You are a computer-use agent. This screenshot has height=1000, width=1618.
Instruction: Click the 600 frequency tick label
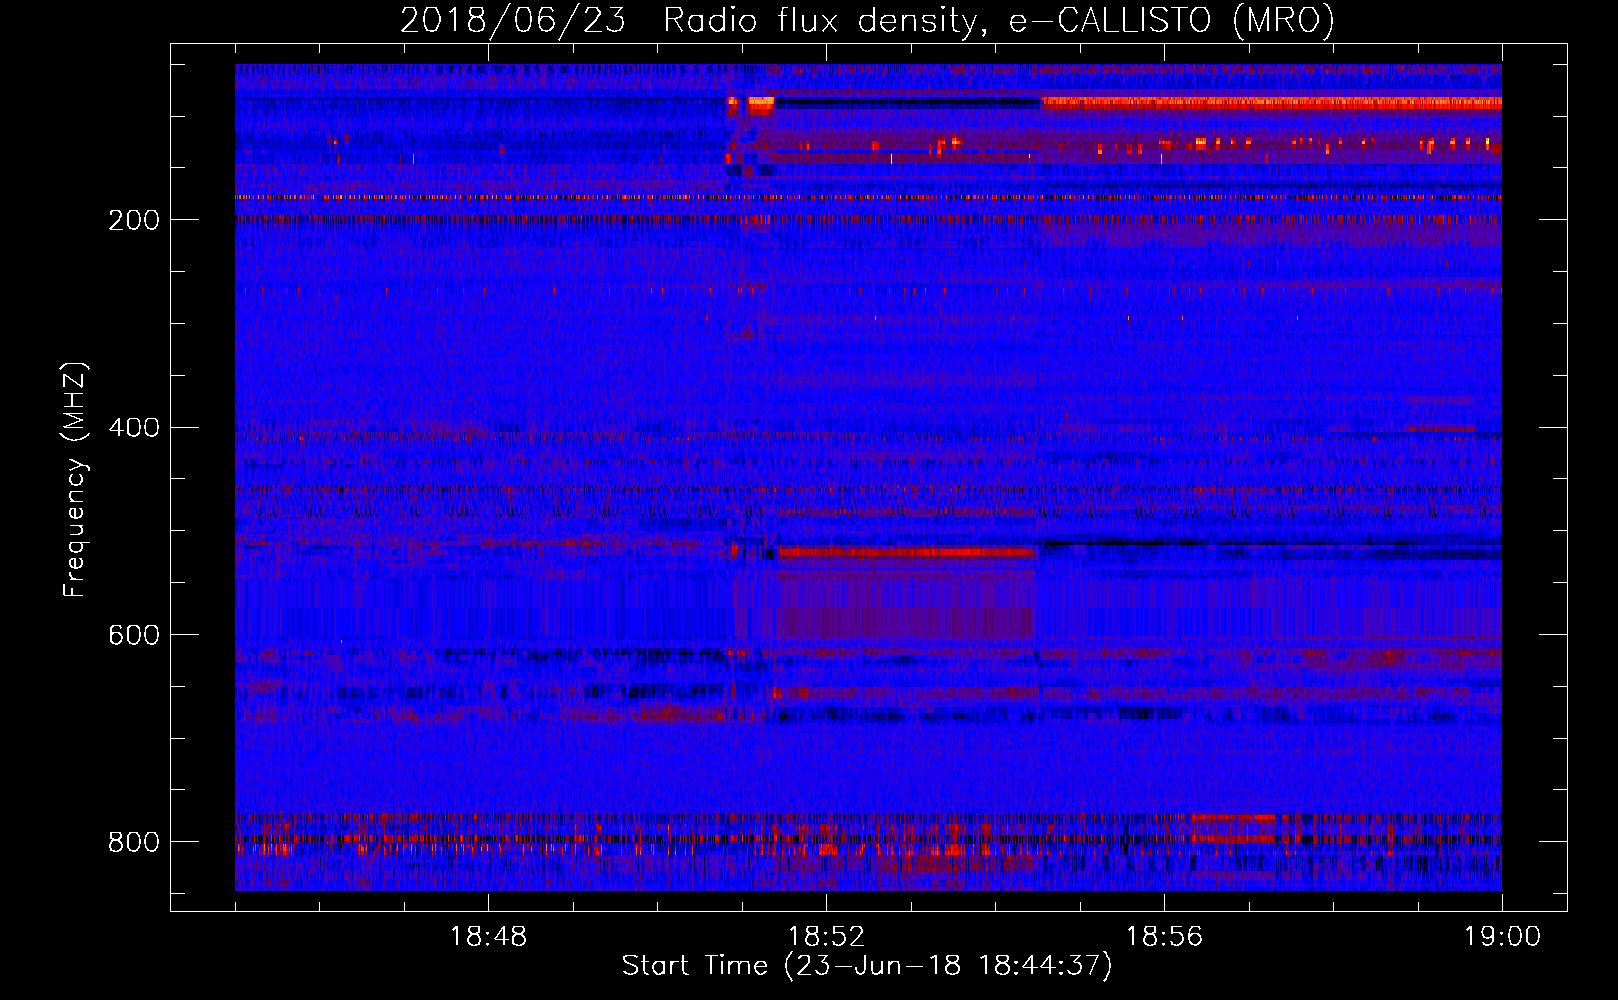coord(133,635)
